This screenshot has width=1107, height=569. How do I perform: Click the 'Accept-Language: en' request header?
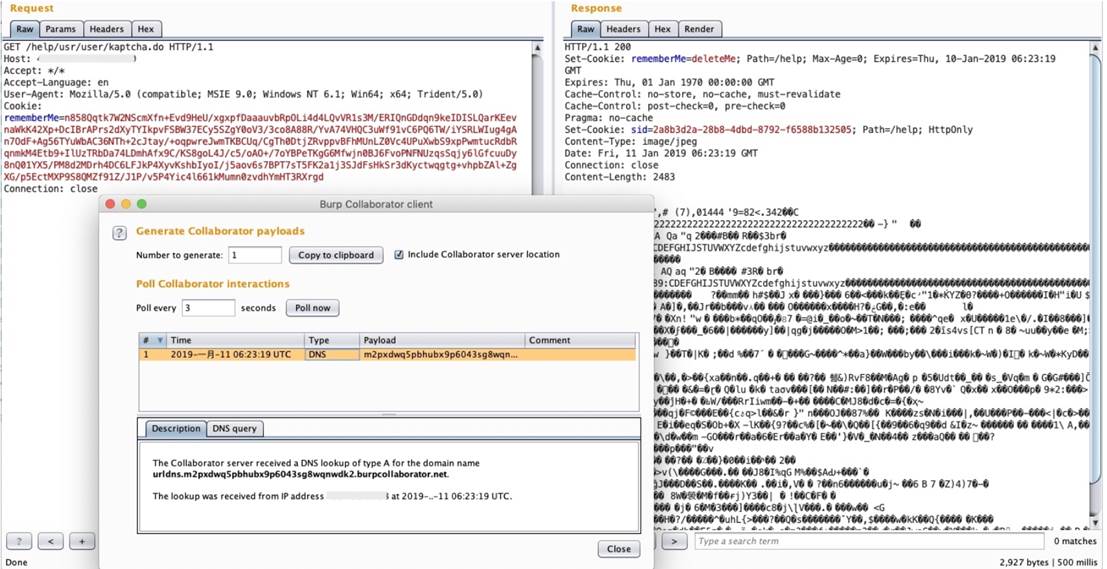point(56,83)
